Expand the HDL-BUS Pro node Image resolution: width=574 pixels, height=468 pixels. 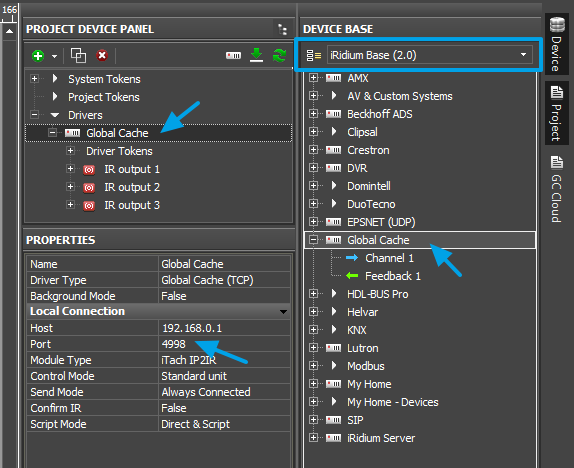(x=313, y=294)
